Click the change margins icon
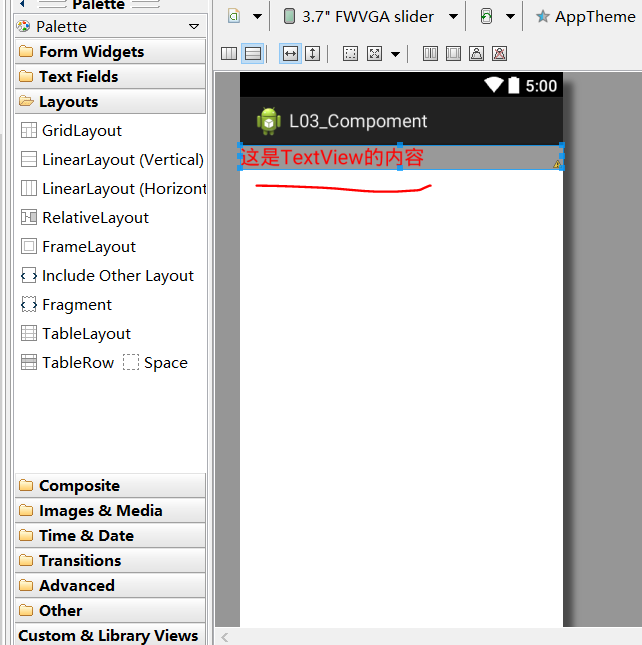 350,53
